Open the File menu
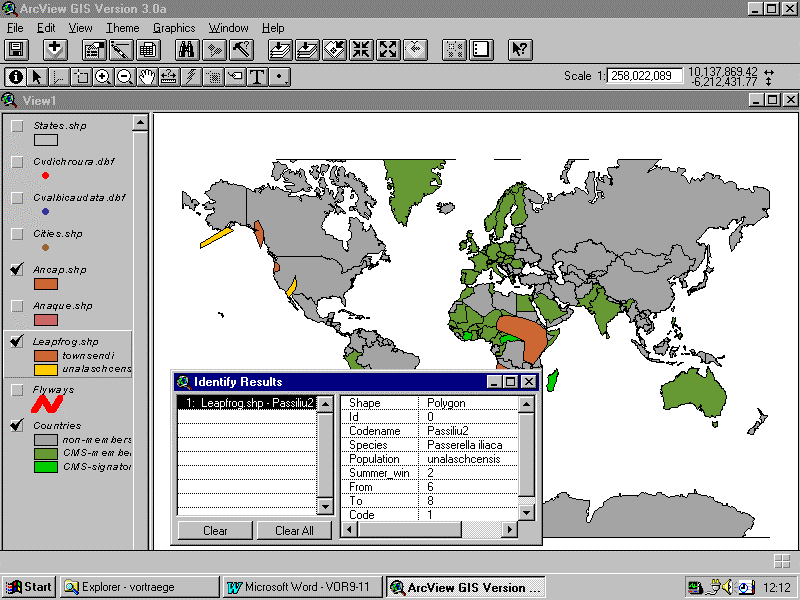 click(x=15, y=28)
